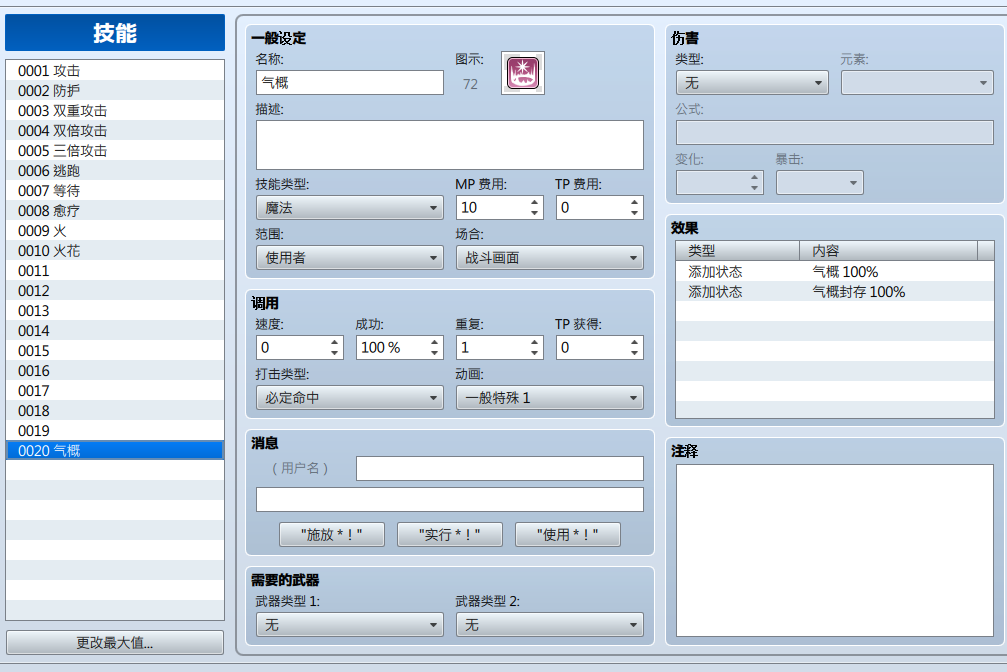Click the MP 费用 field showing 10
The height and width of the screenshot is (672, 1007).
click(500, 208)
